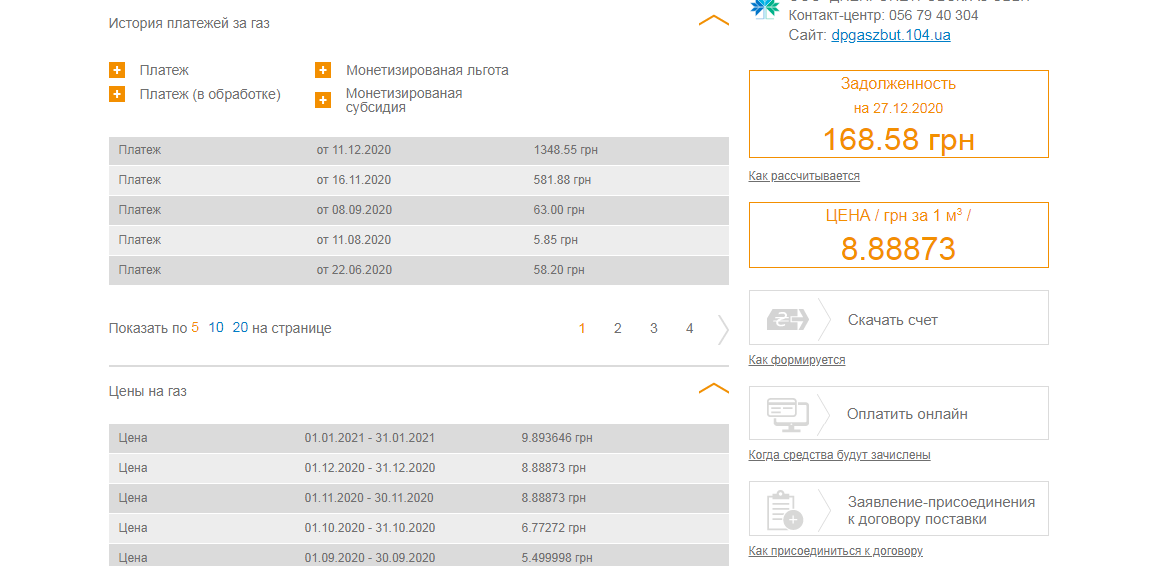
Task: Click the Платеж (в обработке) label
Action: click(x=210, y=94)
